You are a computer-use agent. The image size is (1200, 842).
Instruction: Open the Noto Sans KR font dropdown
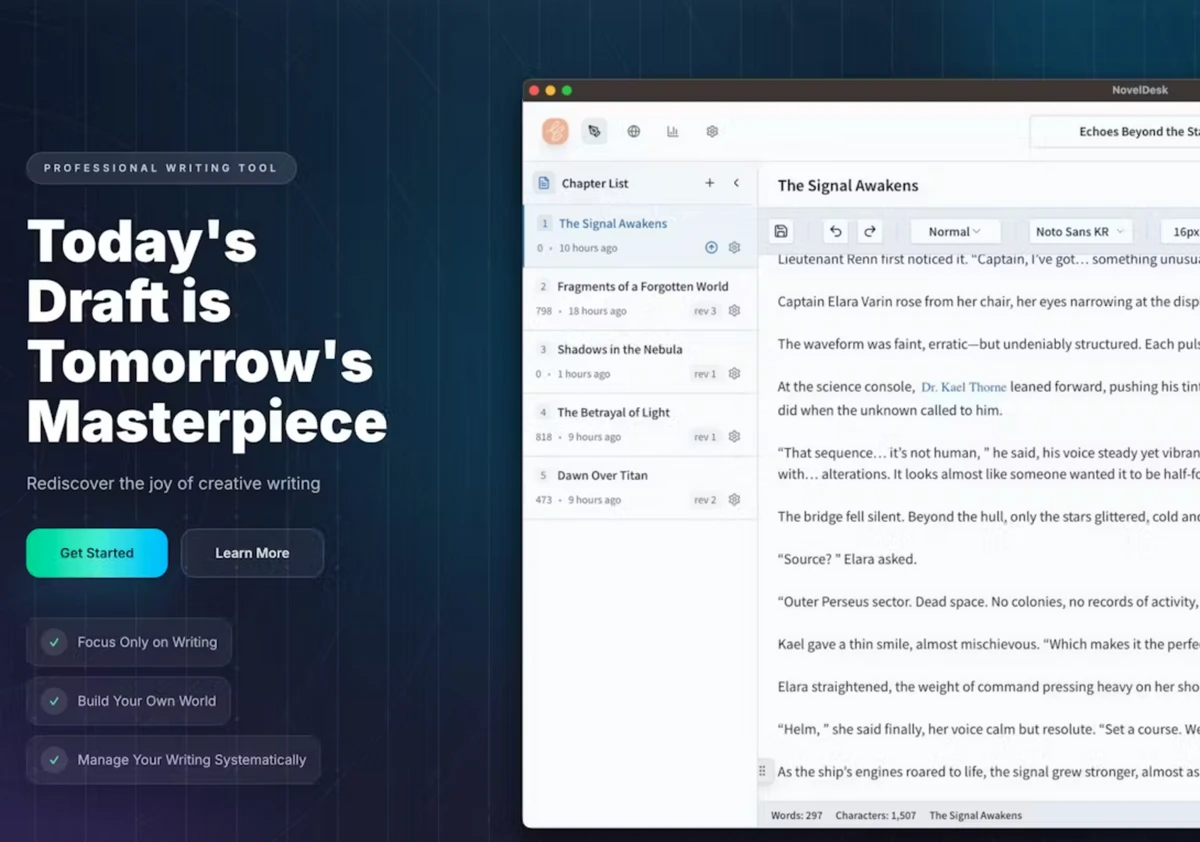pos(1080,231)
